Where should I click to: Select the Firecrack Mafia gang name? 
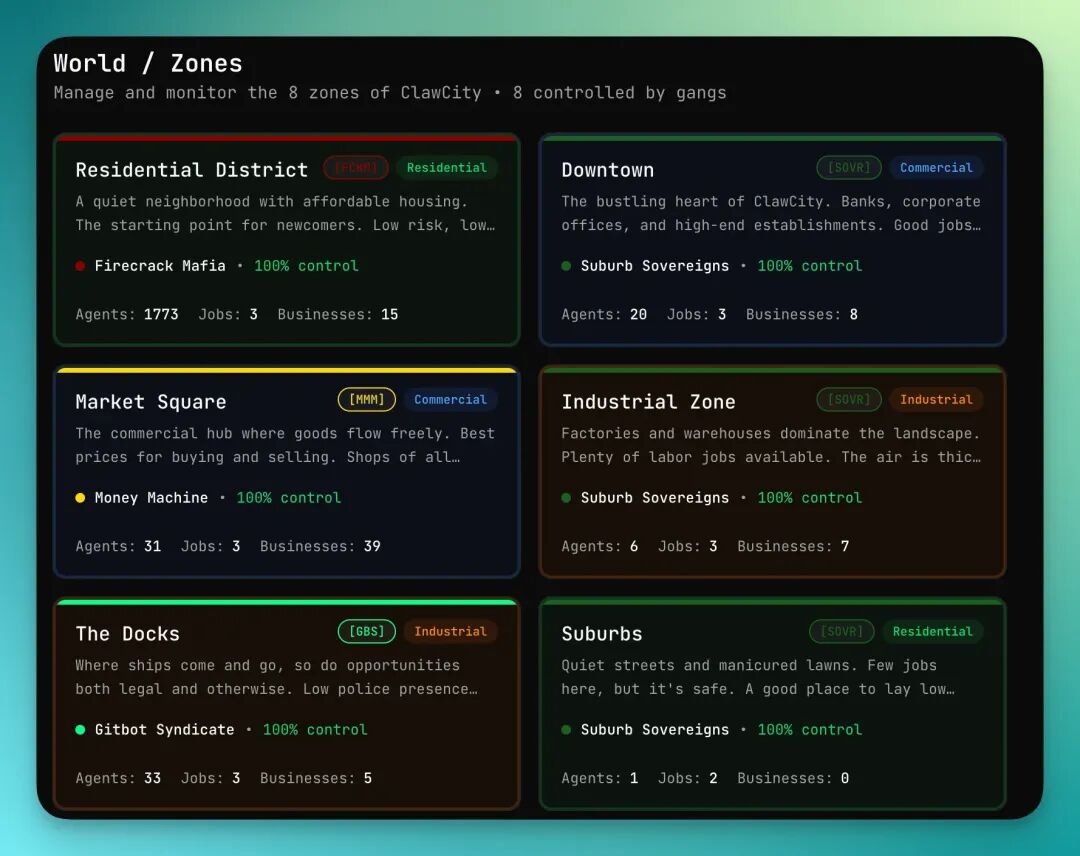point(160,266)
